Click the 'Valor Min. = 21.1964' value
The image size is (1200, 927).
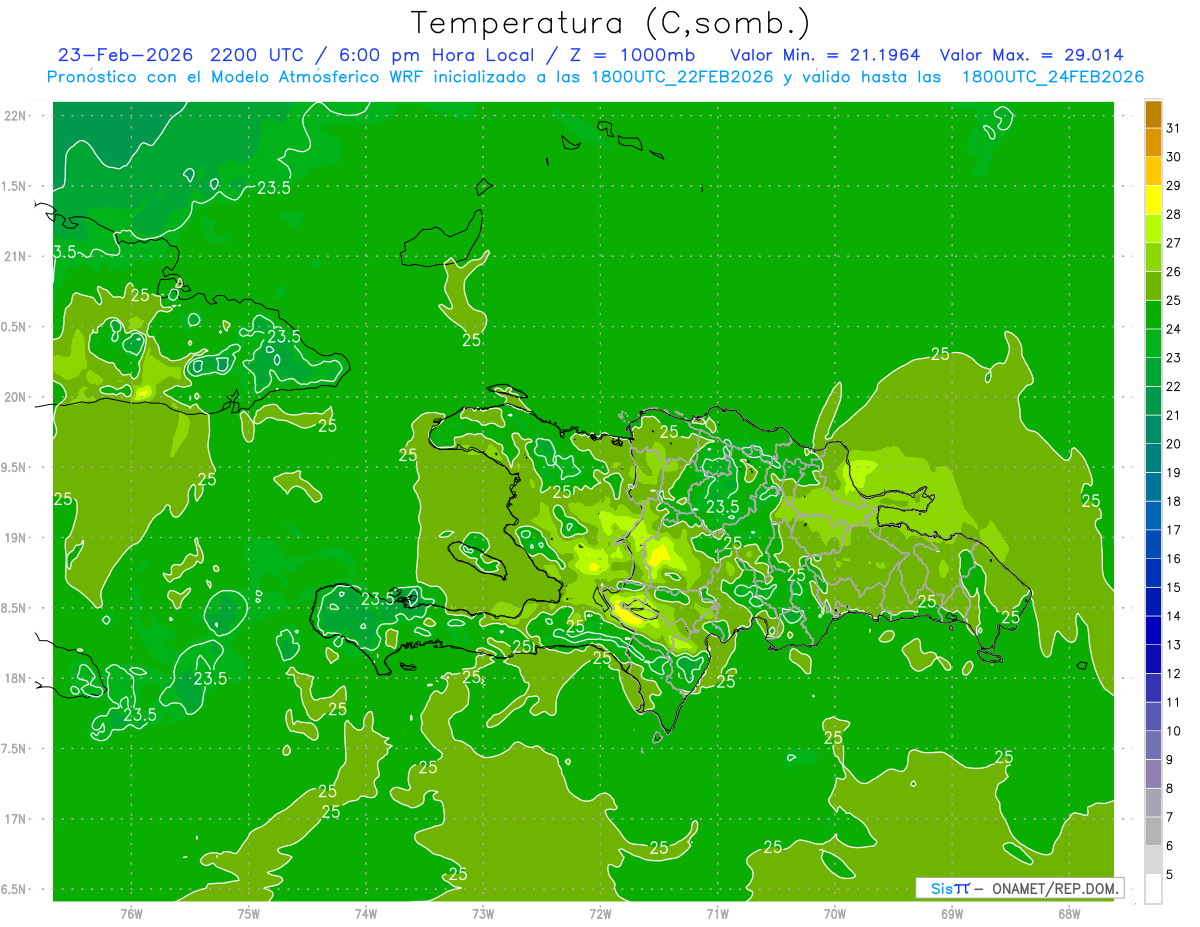point(825,55)
